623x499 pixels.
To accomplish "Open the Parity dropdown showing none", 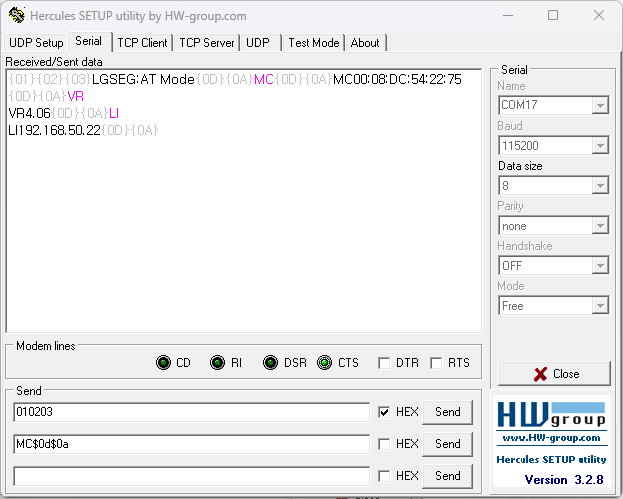I will (600, 226).
